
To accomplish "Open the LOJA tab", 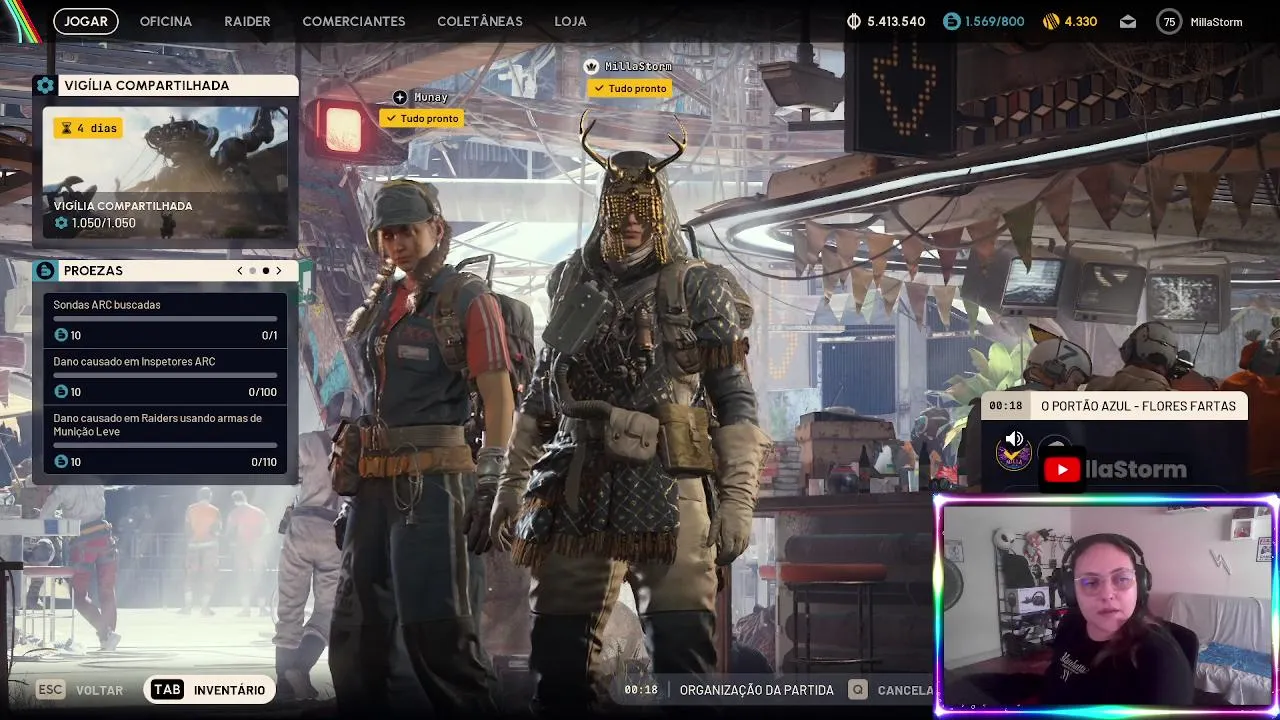I will click(570, 21).
